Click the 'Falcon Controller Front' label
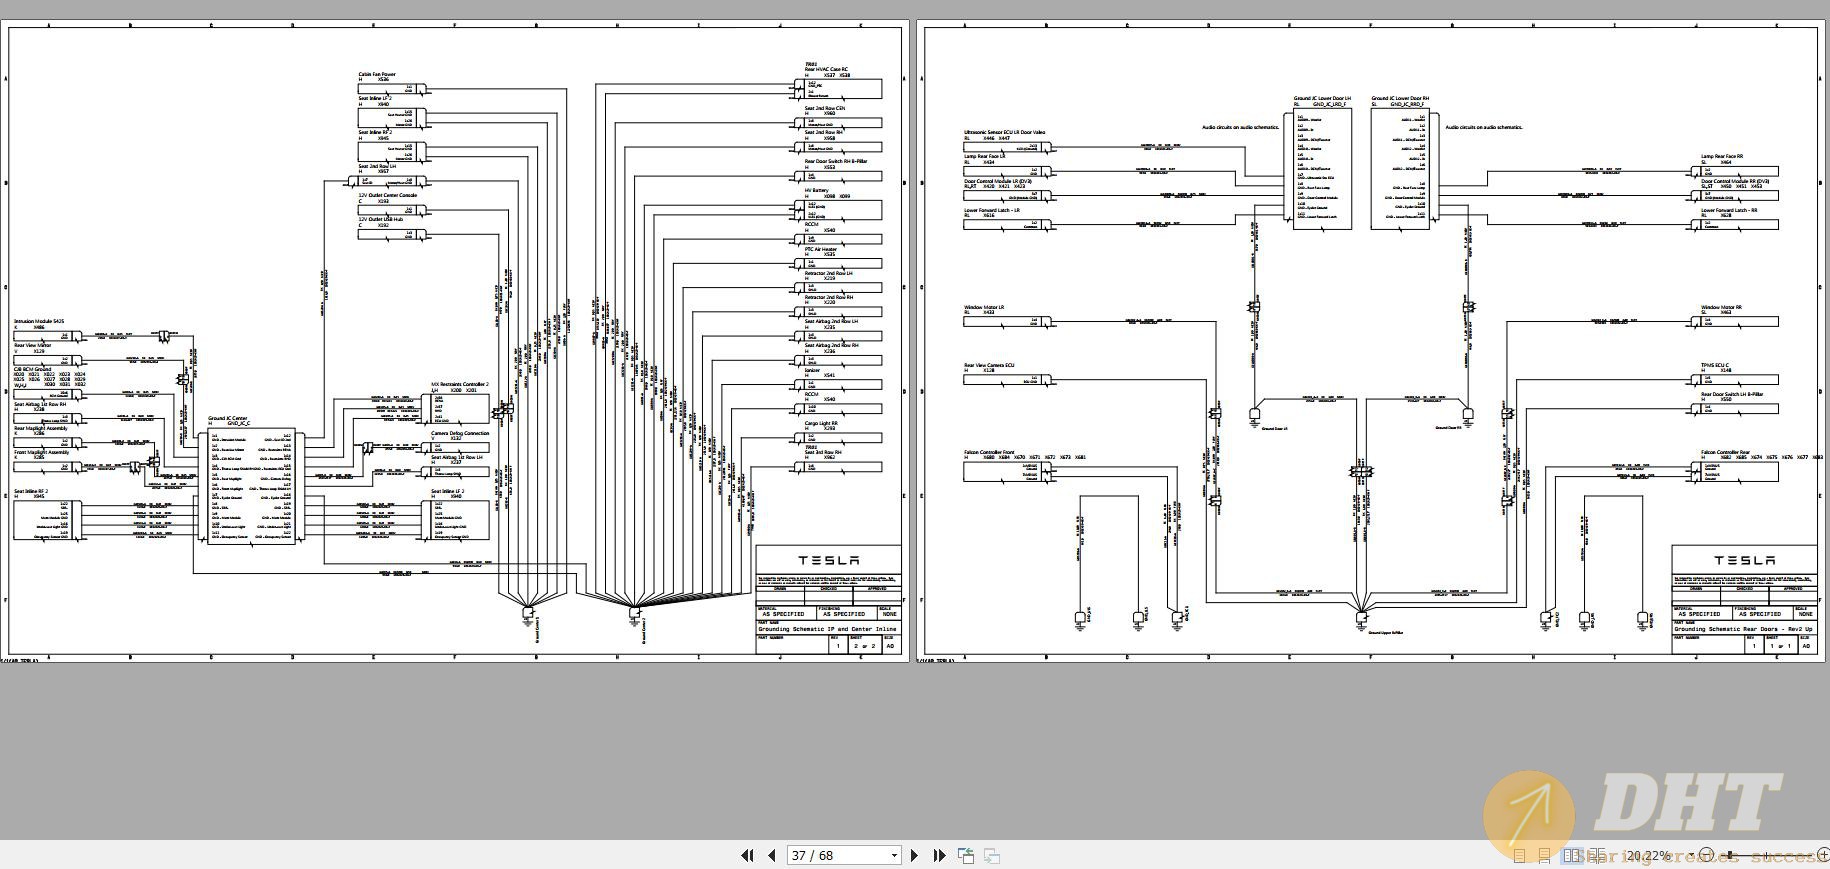This screenshot has width=1830, height=869. coord(989,453)
